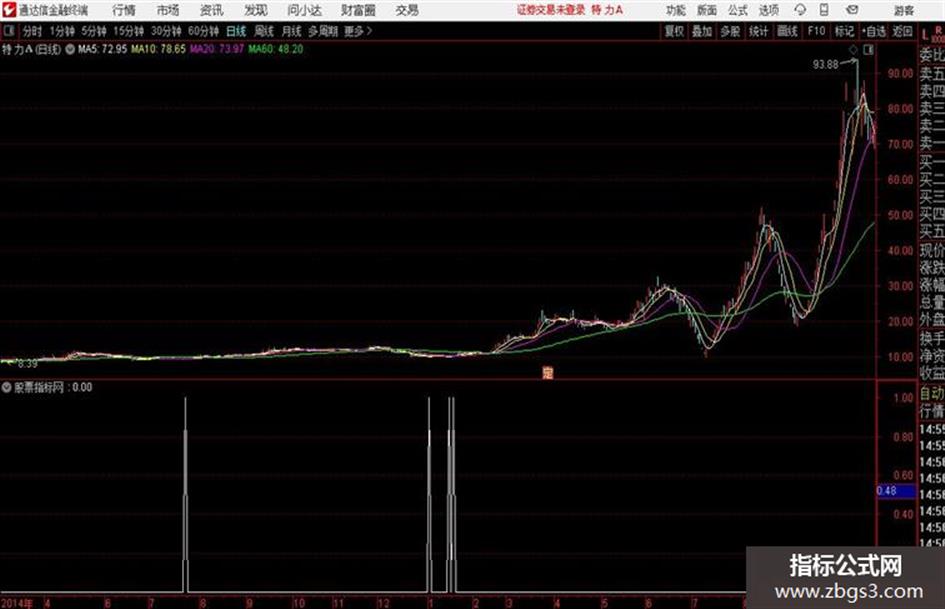Click the 叠加 overlay button

coord(702,31)
